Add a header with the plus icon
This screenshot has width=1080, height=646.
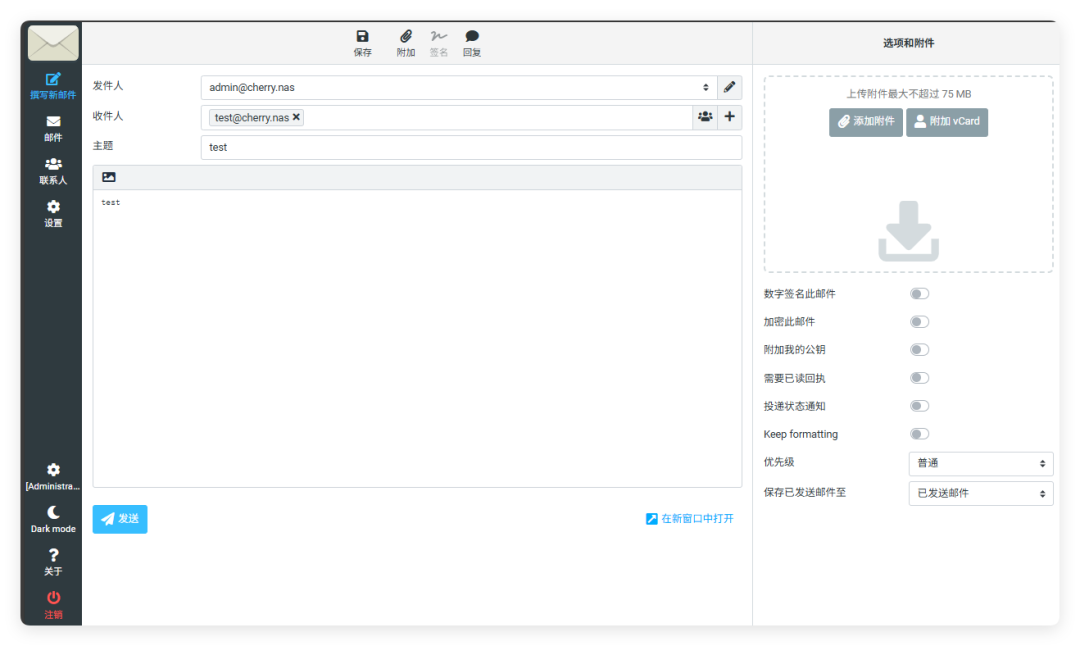[x=729, y=117]
